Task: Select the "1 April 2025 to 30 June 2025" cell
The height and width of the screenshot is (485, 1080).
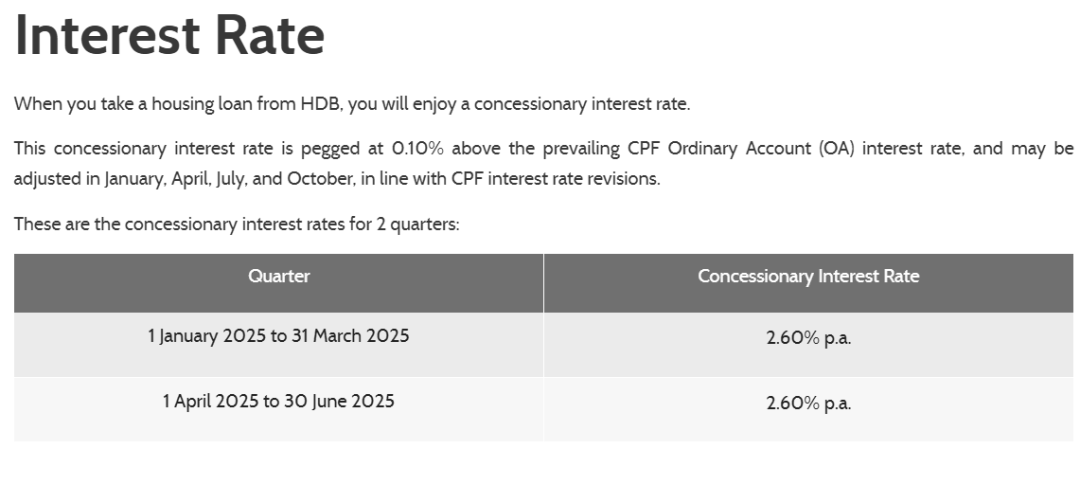Action: tap(278, 402)
